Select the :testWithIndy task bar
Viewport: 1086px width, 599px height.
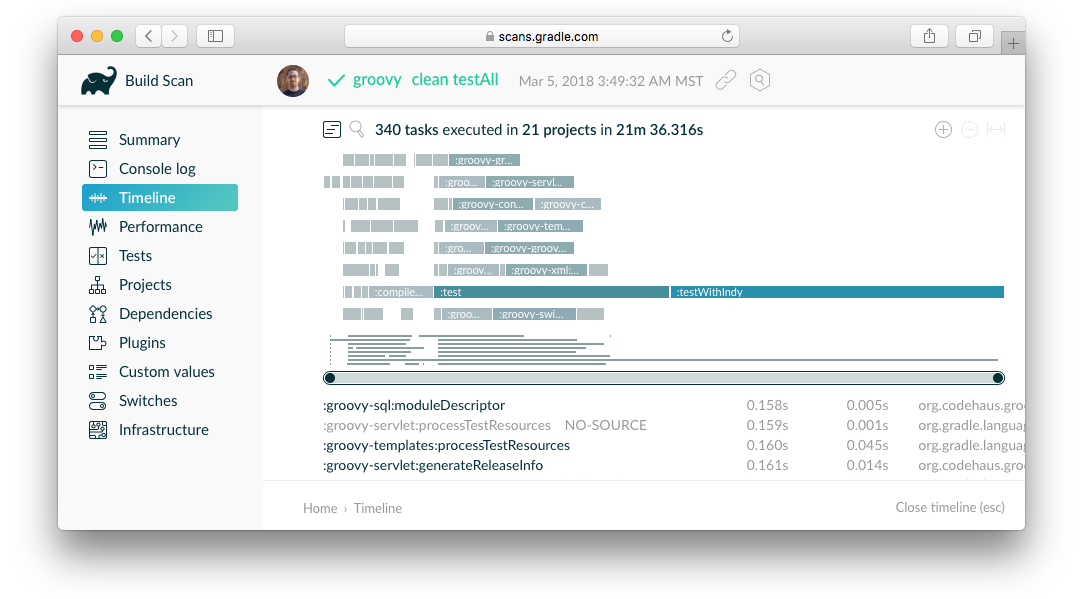coord(838,292)
